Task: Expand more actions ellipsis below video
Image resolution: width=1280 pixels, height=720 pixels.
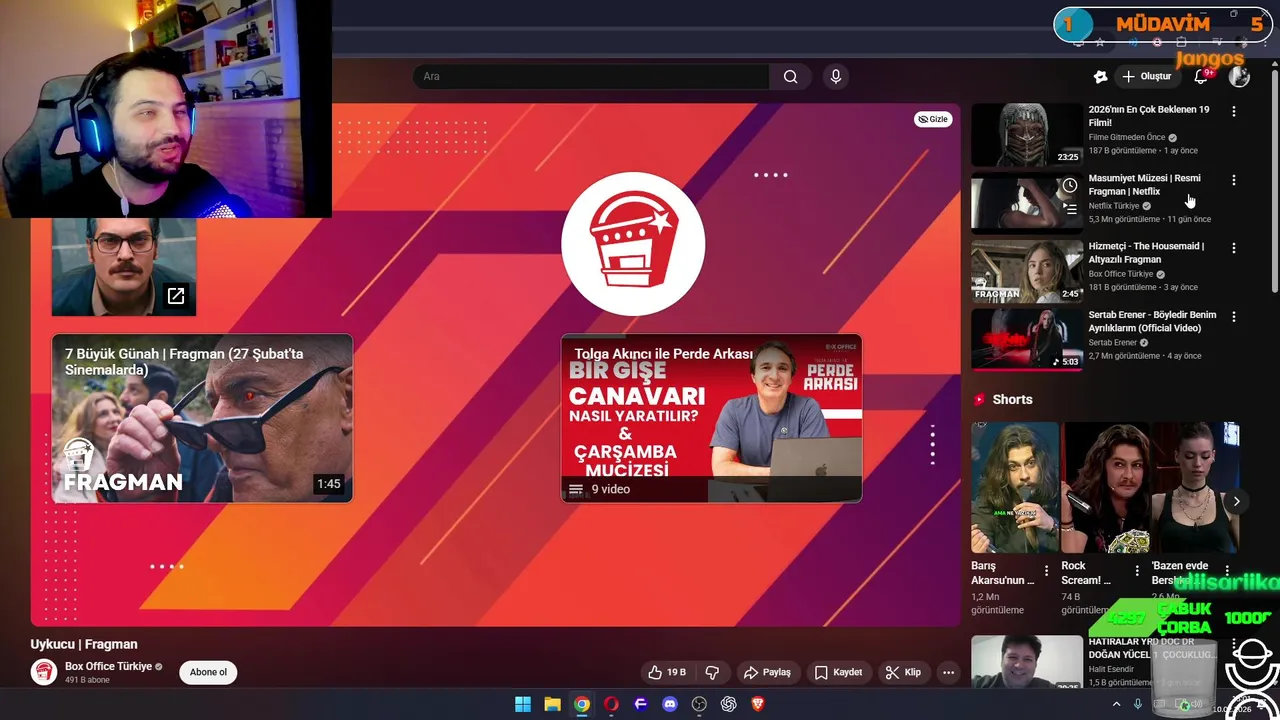Action: (x=948, y=672)
